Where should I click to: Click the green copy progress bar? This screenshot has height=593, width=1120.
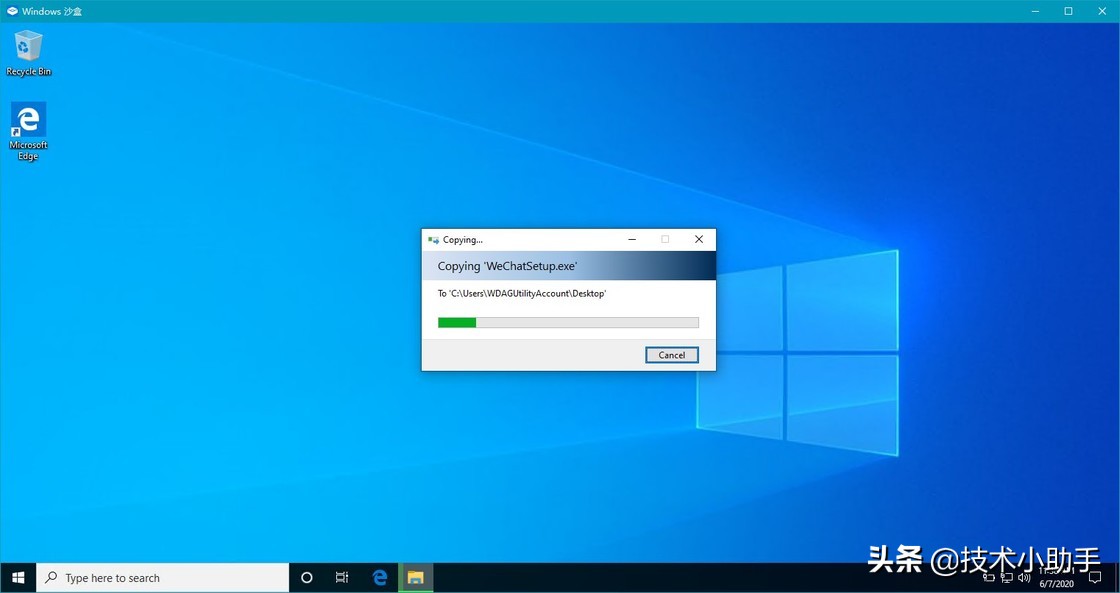(x=457, y=322)
